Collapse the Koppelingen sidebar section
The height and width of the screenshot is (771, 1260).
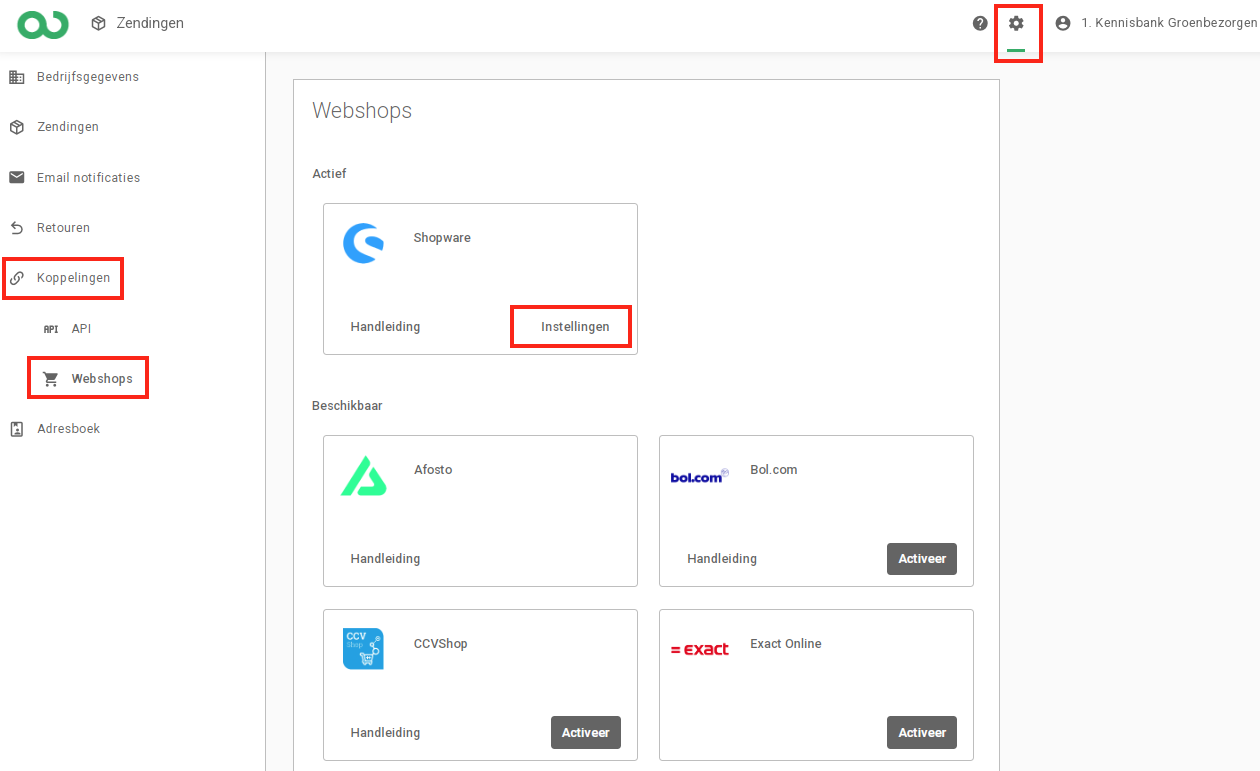click(x=73, y=278)
